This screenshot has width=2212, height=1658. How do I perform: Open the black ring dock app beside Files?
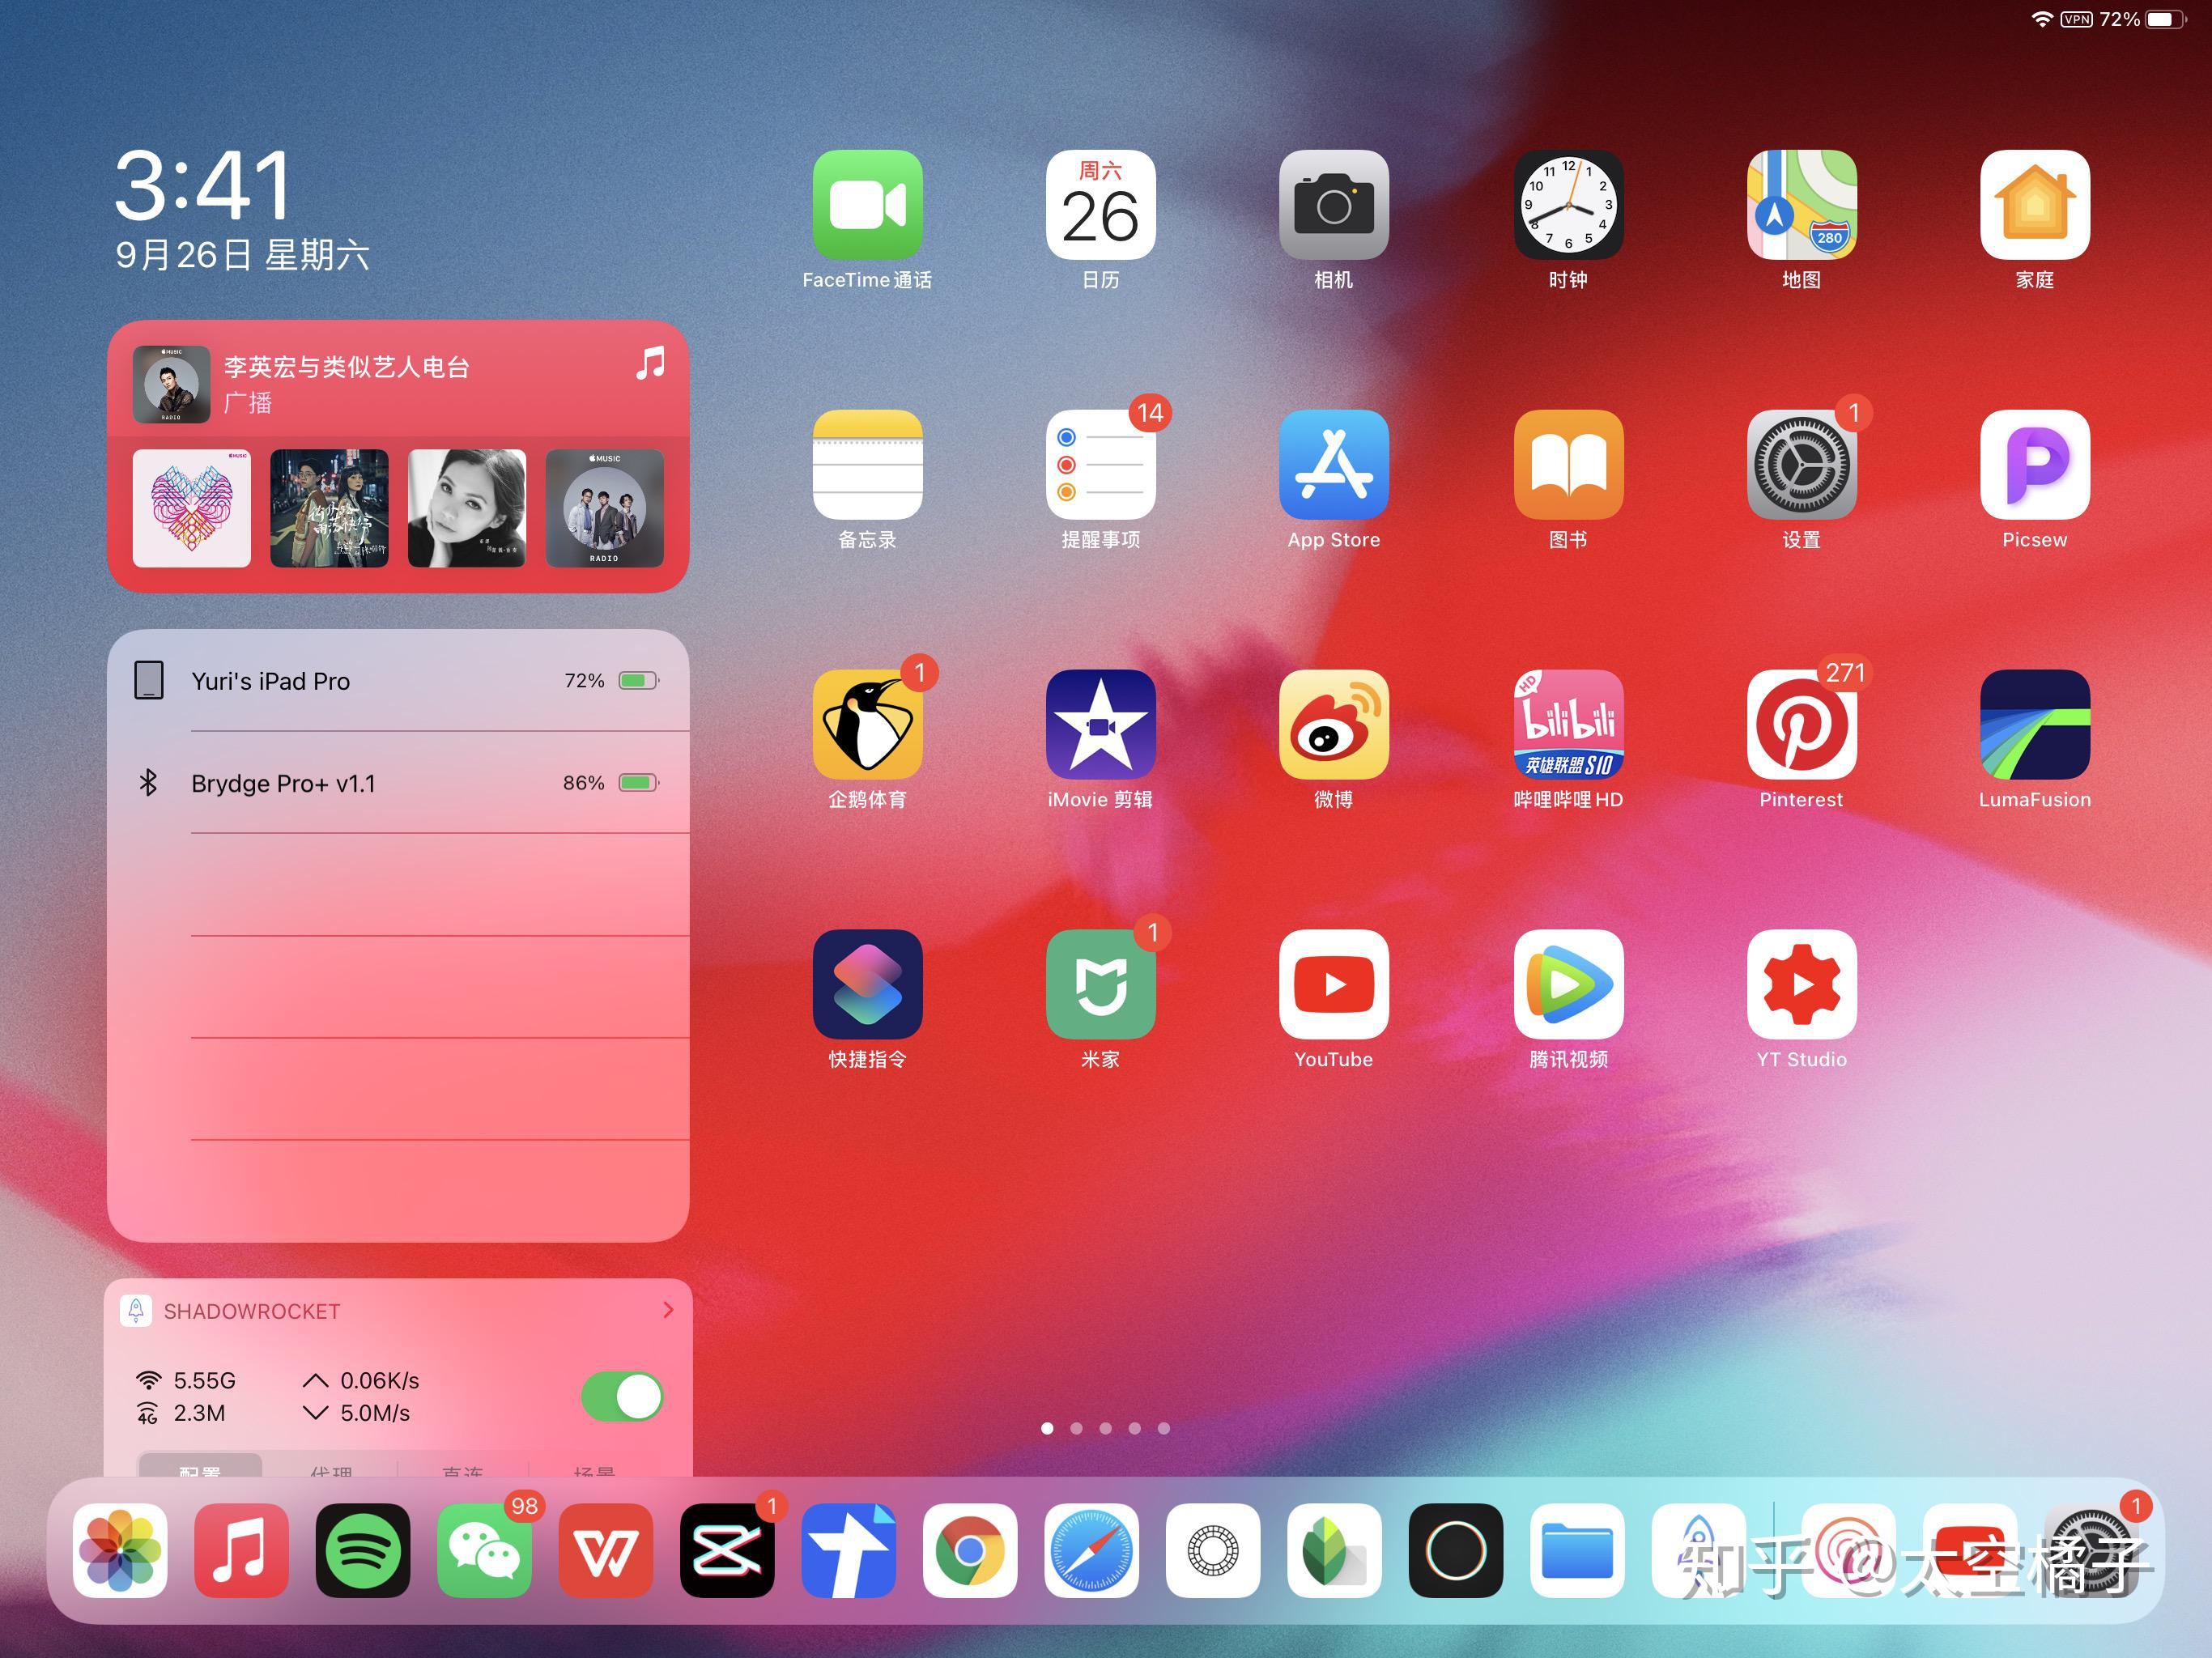click(x=1456, y=1550)
